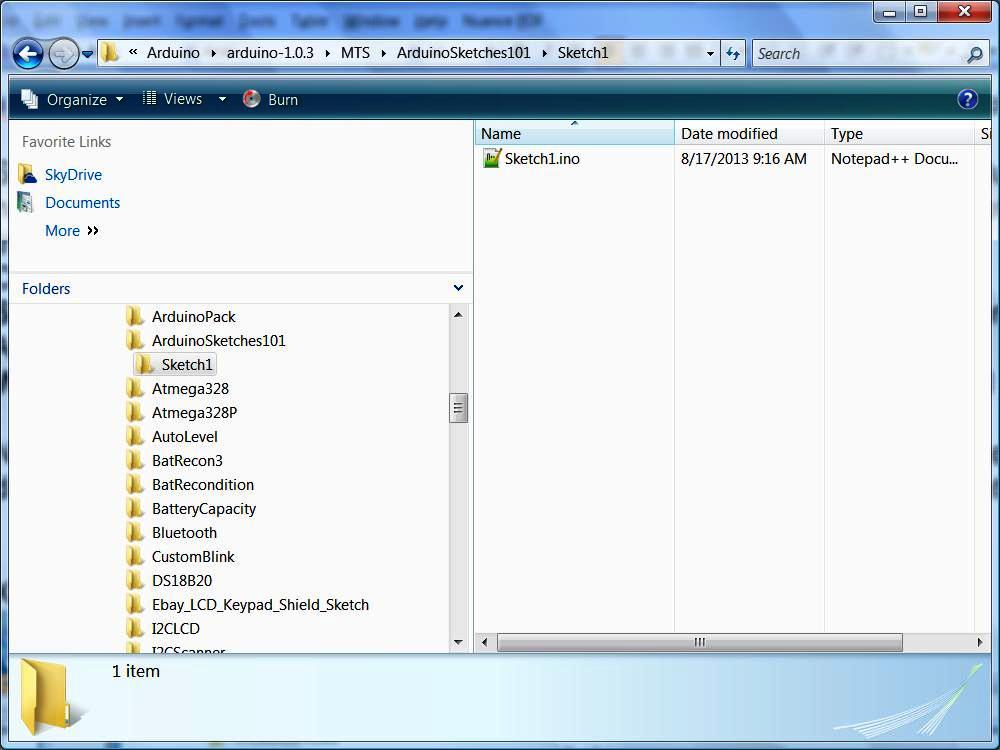The image size is (1000, 750).
Task: Expand arrow after MTS breadcrumb
Action: pos(384,54)
